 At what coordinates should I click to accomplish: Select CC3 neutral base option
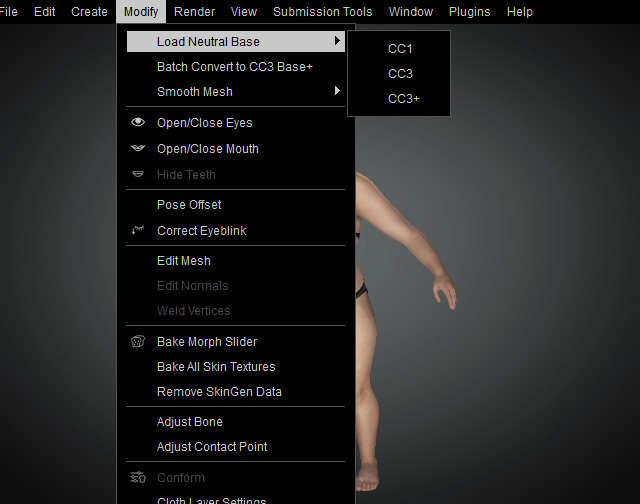[x=400, y=74]
